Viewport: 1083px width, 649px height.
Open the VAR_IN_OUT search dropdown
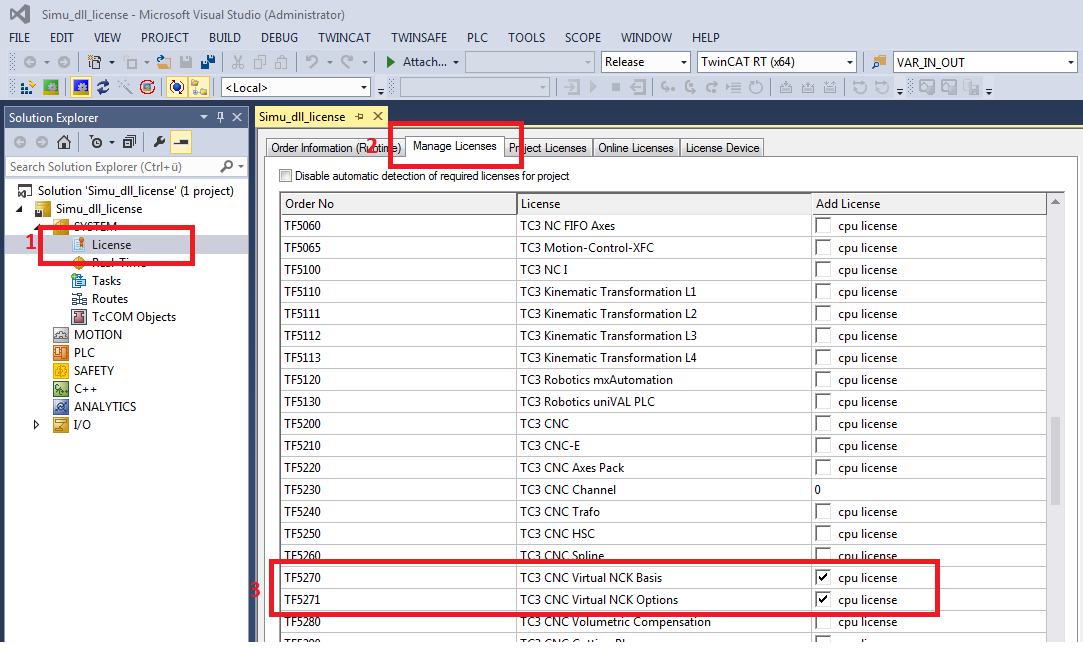coord(1071,62)
